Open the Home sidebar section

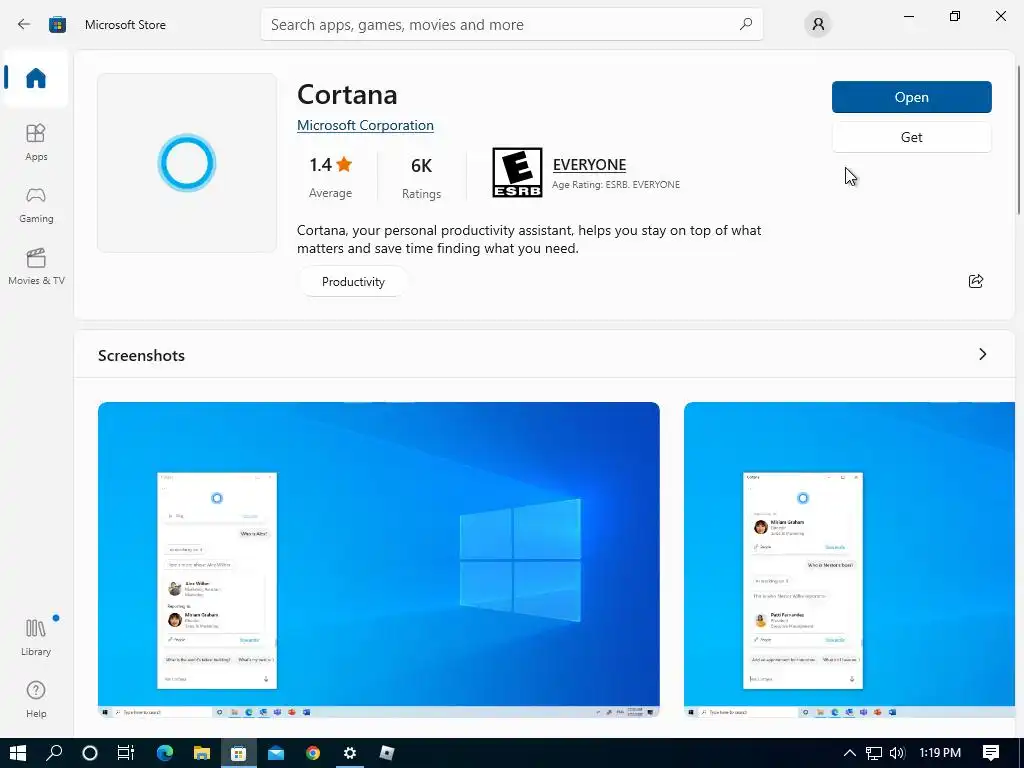(36, 78)
